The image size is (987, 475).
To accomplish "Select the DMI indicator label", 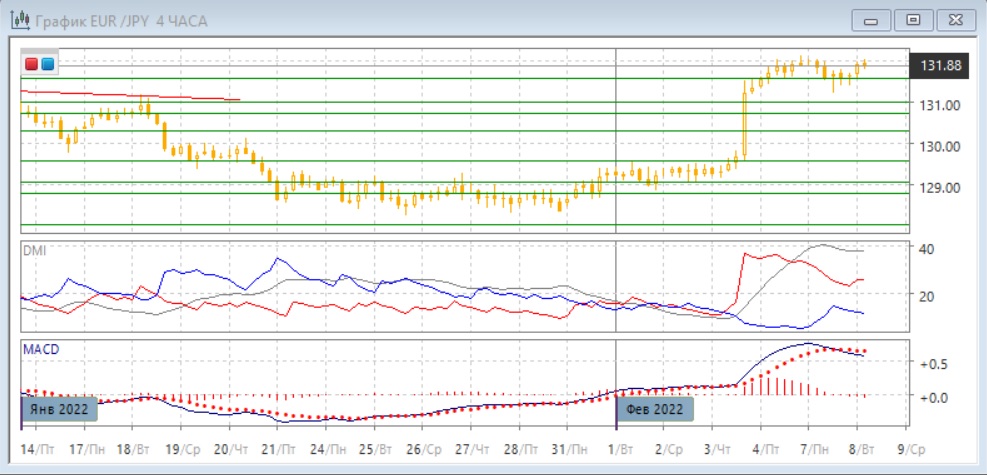I will click(34, 250).
